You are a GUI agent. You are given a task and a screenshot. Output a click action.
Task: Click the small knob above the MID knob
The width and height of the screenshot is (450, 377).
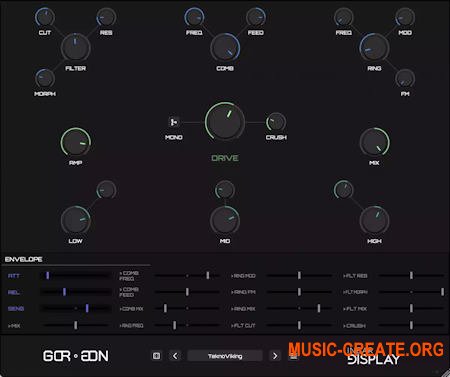click(225, 190)
